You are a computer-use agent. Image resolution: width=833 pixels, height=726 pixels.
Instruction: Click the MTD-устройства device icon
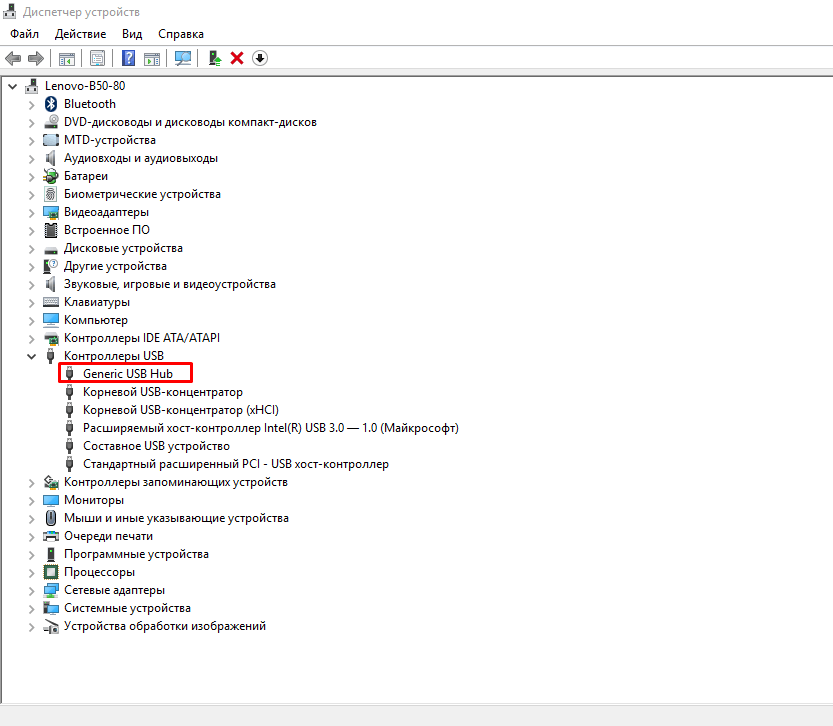point(51,140)
